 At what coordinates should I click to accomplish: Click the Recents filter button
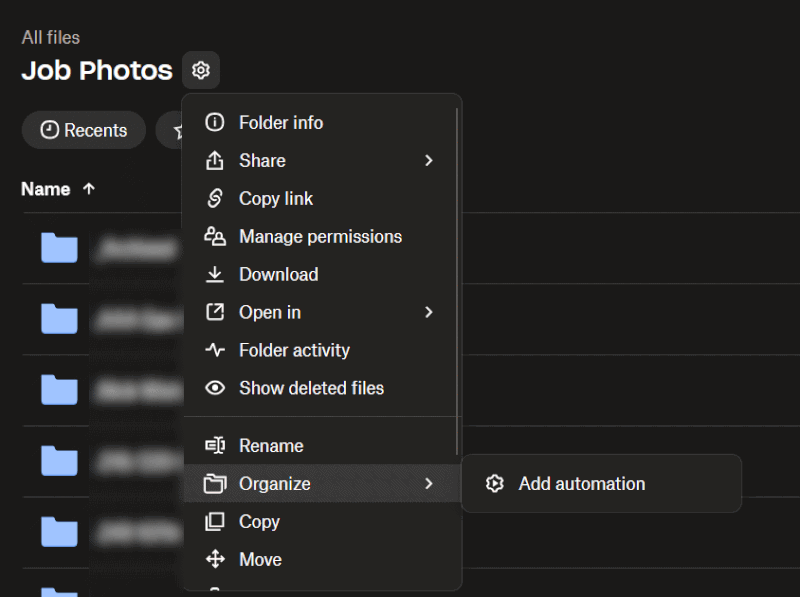[x=84, y=130]
